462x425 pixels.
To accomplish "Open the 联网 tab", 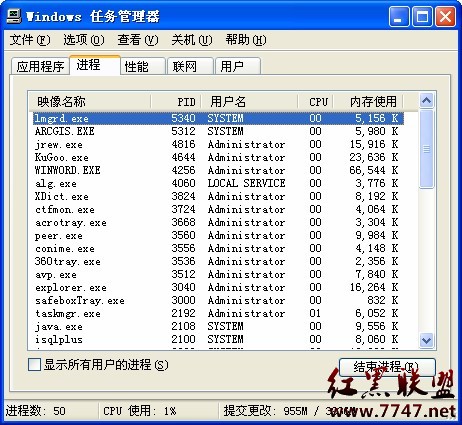I will click(190, 66).
